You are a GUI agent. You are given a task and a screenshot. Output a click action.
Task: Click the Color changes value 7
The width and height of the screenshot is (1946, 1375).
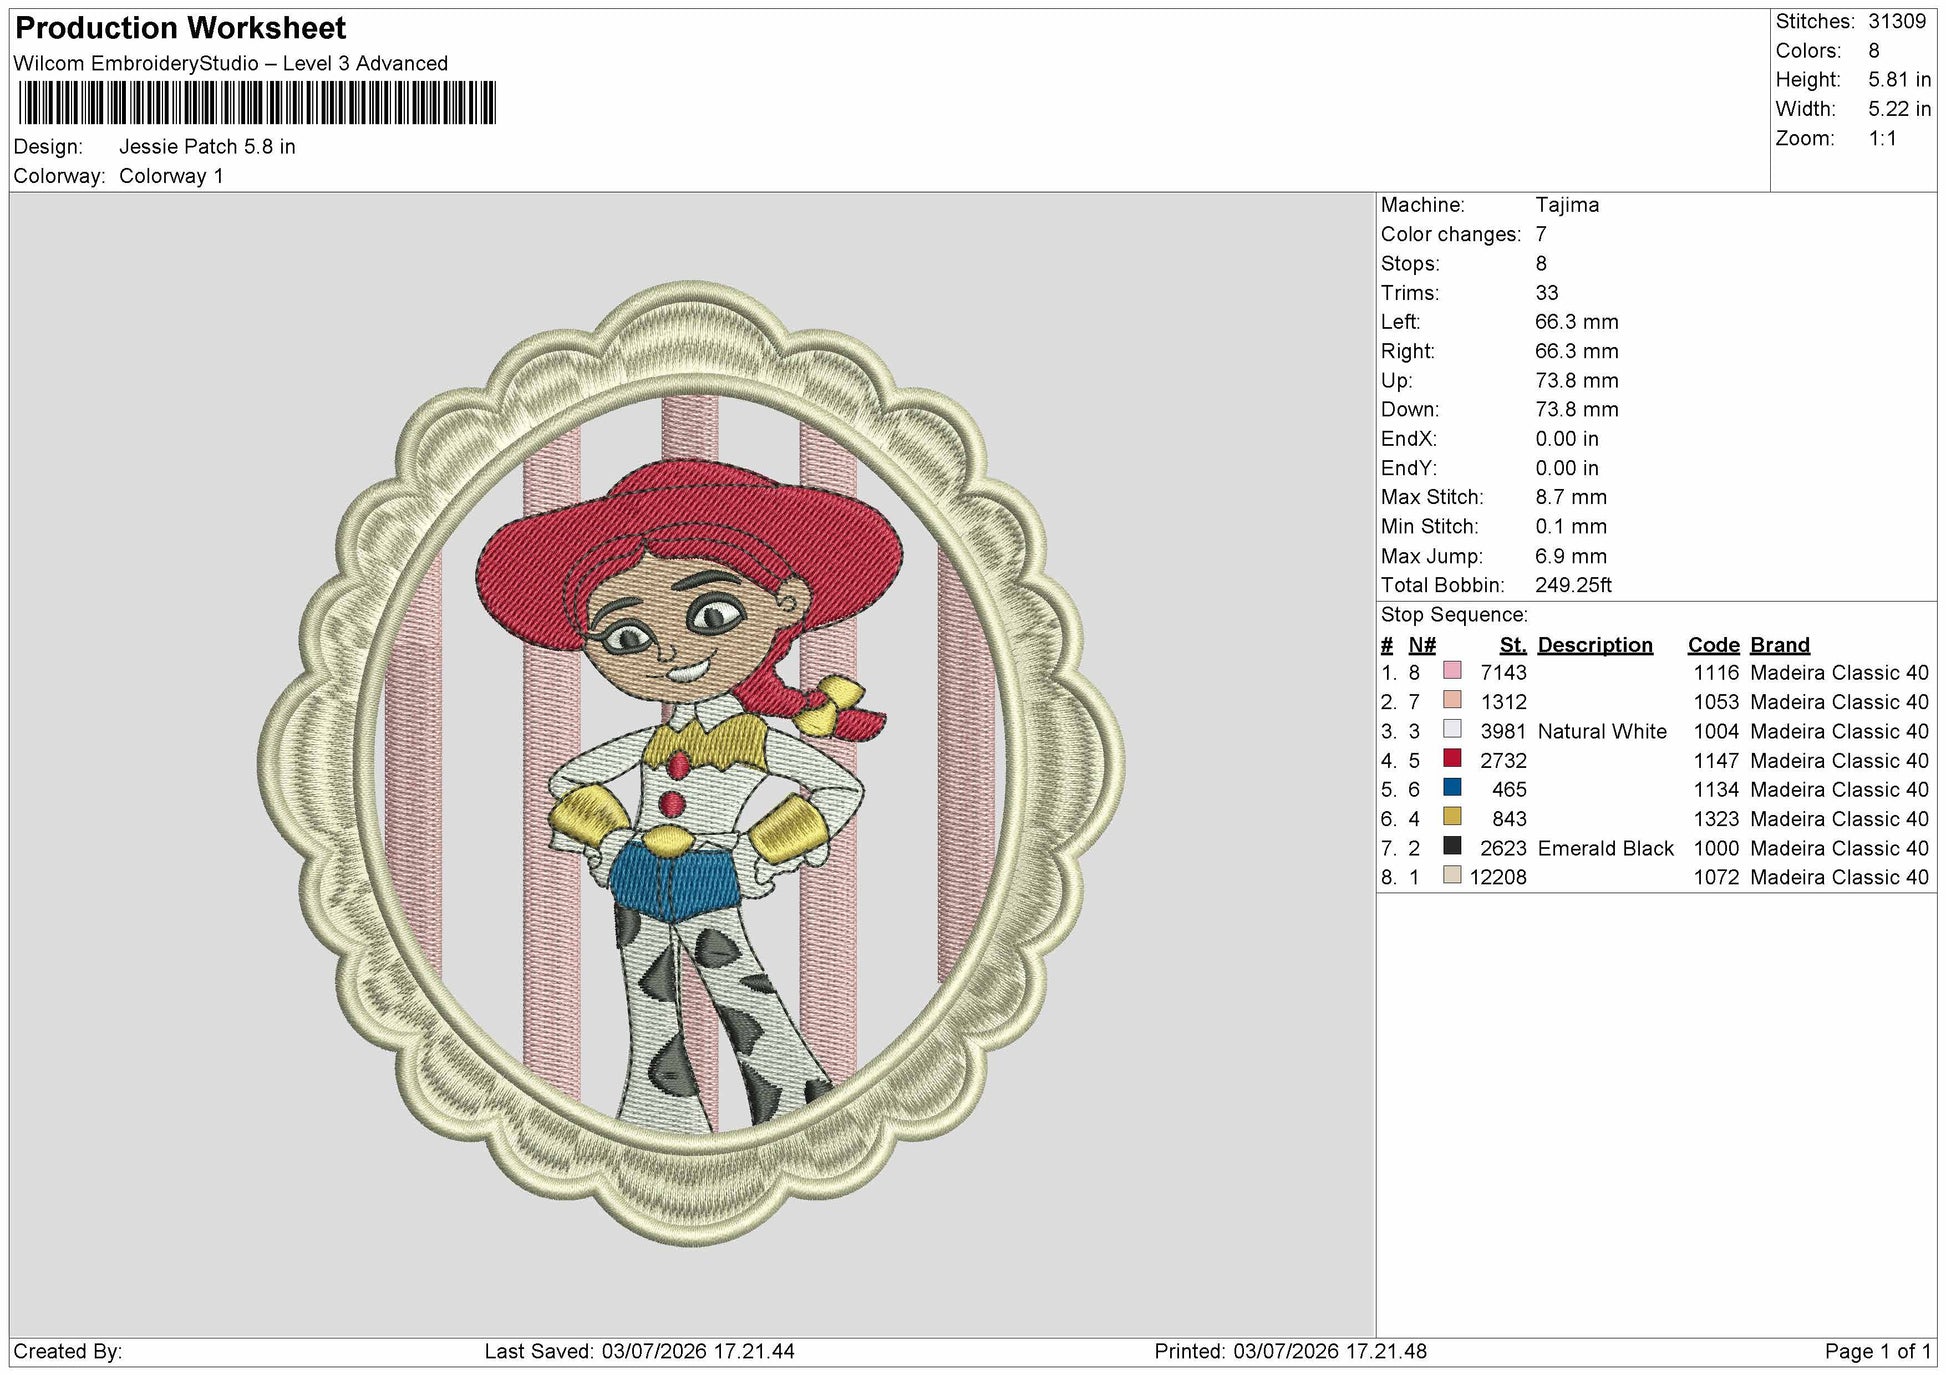(x=1541, y=234)
